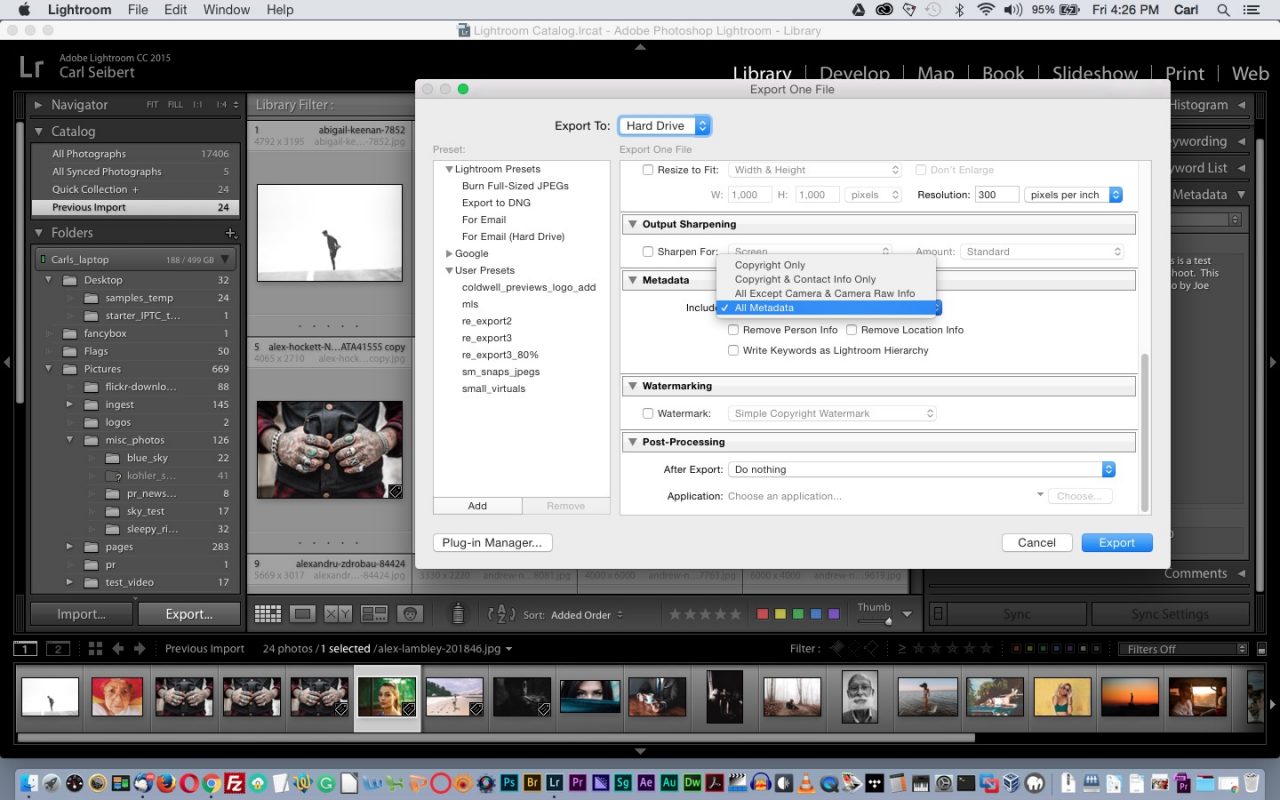
Task: Select the Painter spray can tool
Action: (x=458, y=613)
